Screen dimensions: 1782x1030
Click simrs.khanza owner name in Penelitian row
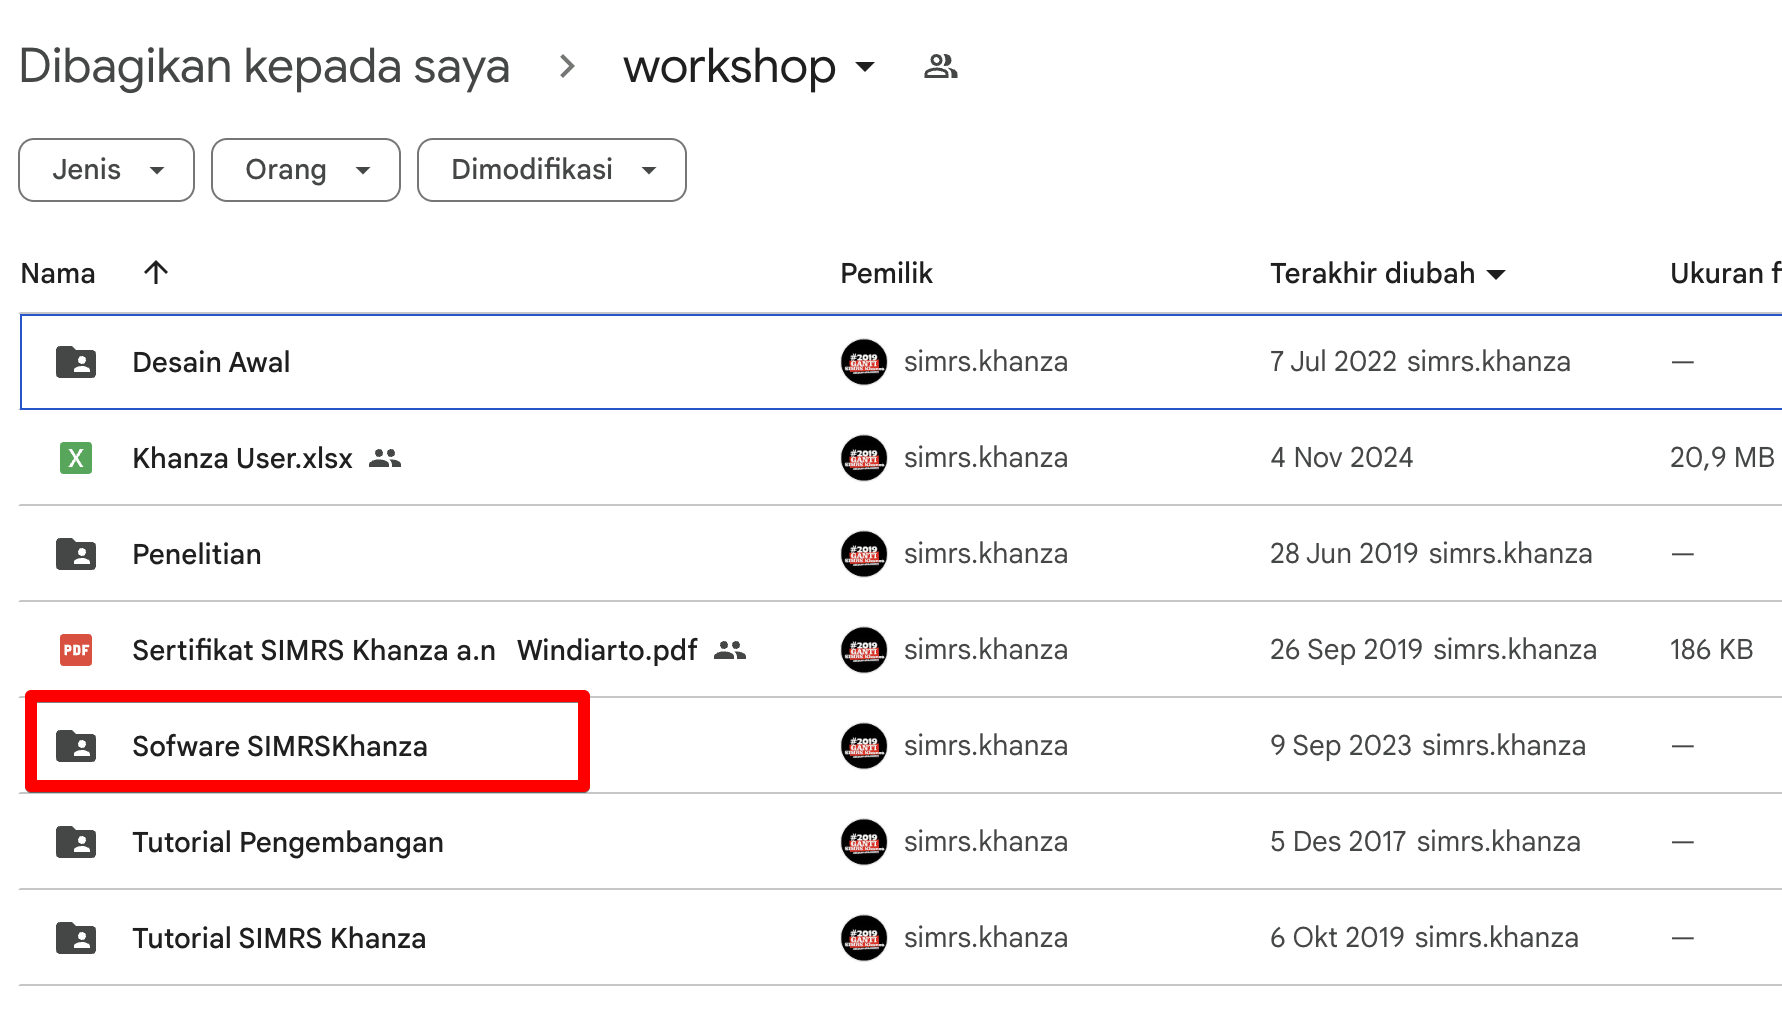coord(986,554)
